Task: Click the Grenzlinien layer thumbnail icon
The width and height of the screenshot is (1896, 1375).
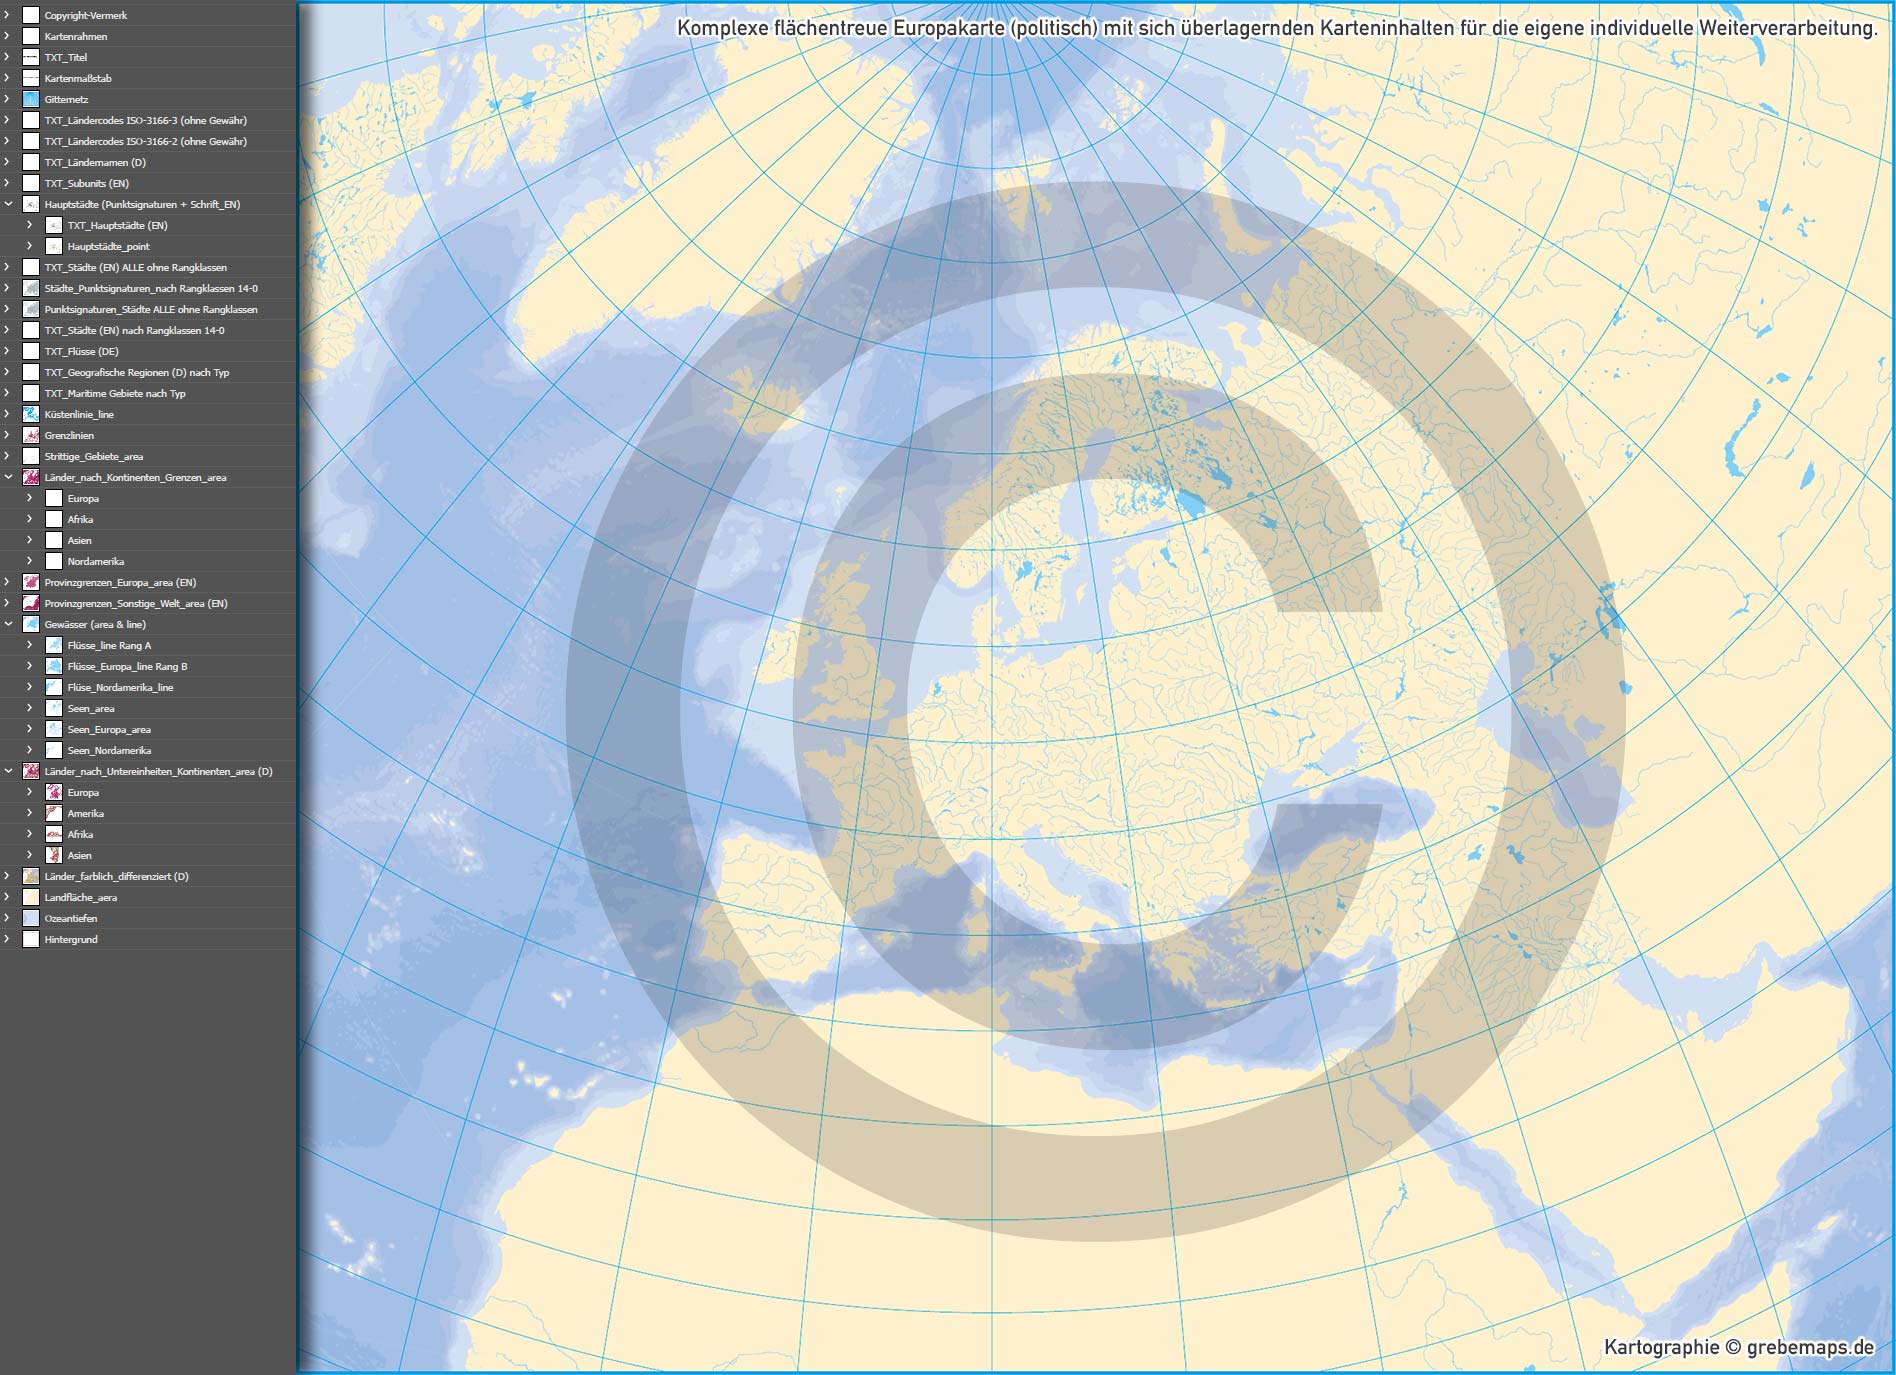Action: click(x=30, y=435)
